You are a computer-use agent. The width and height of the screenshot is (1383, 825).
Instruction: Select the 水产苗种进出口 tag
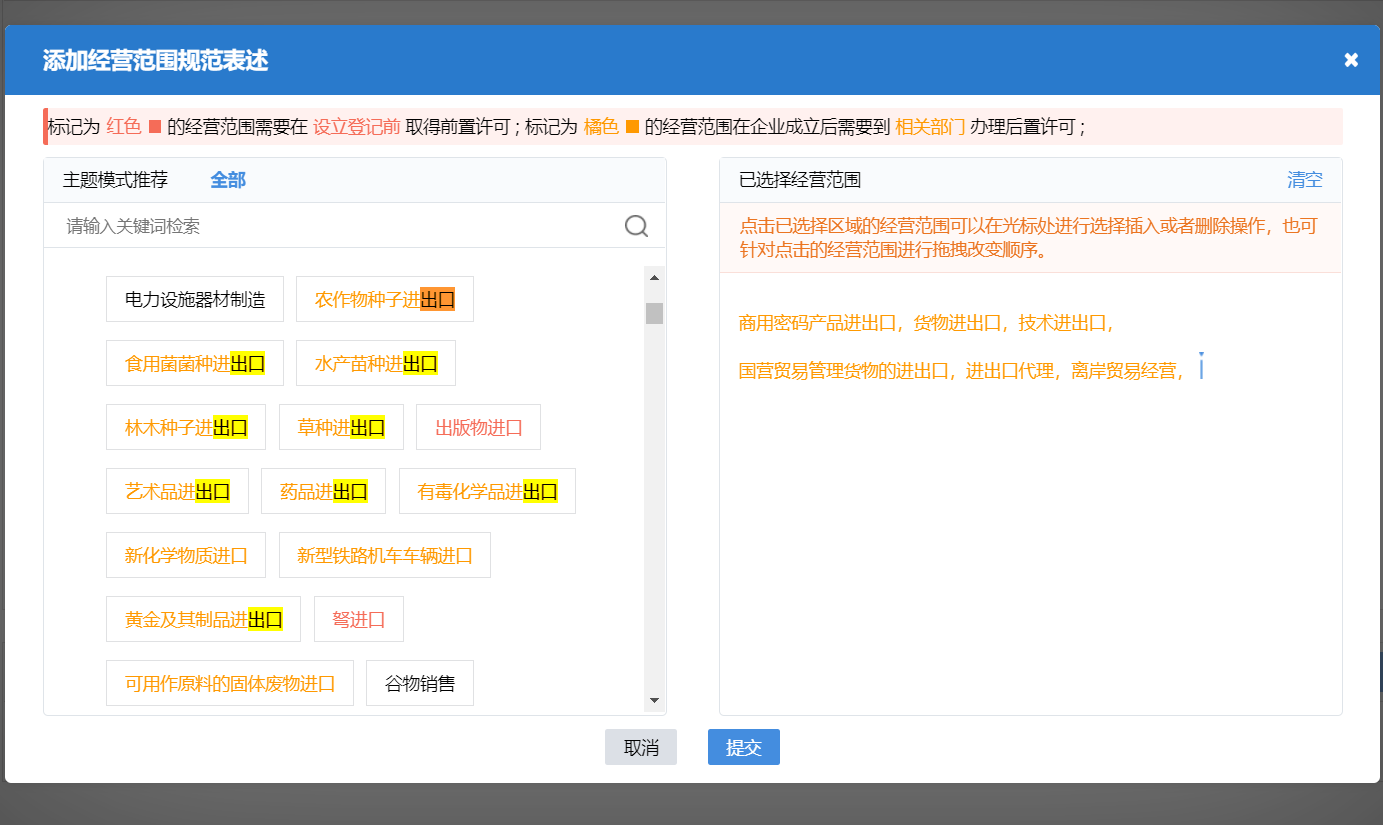point(375,363)
